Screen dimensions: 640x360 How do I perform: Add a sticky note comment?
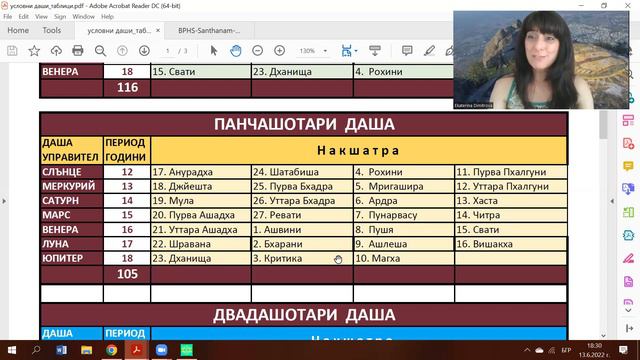tap(407, 51)
